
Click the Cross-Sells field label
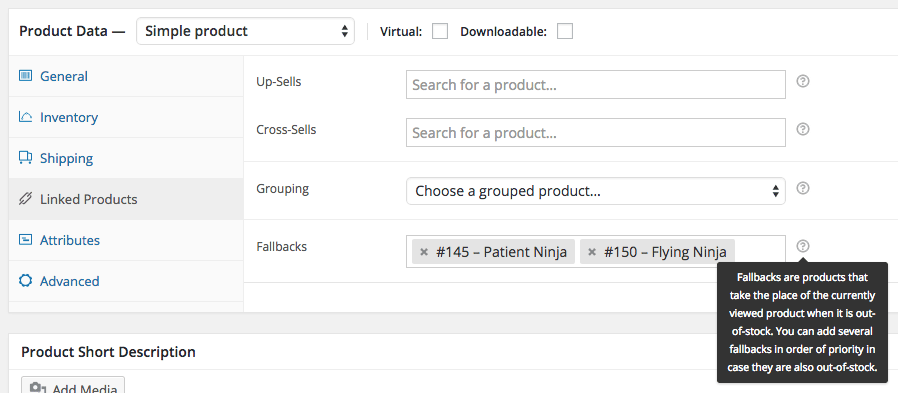pyautogui.click(x=286, y=129)
